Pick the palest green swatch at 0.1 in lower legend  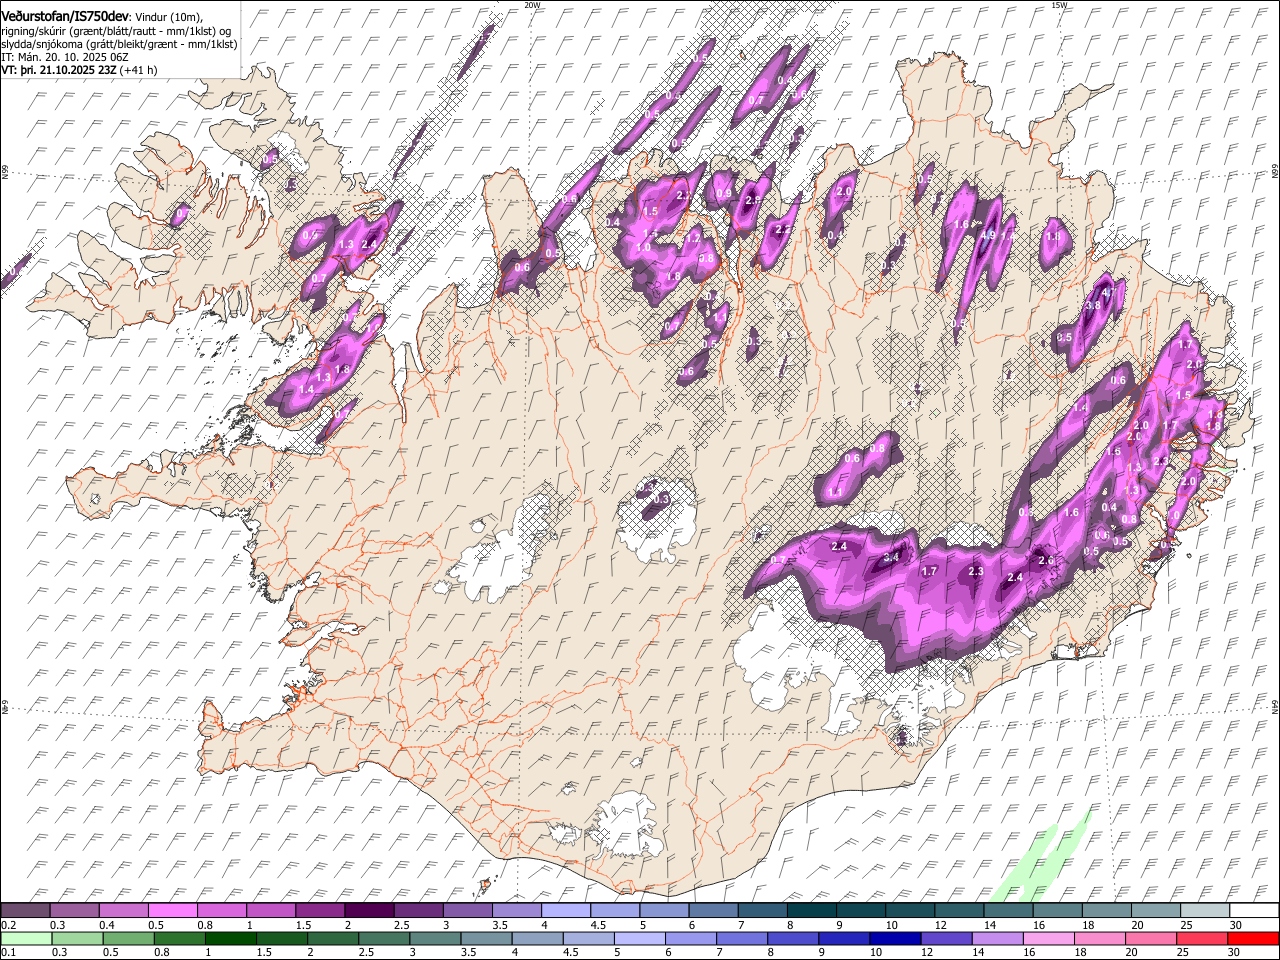click(x=25, y=938)
